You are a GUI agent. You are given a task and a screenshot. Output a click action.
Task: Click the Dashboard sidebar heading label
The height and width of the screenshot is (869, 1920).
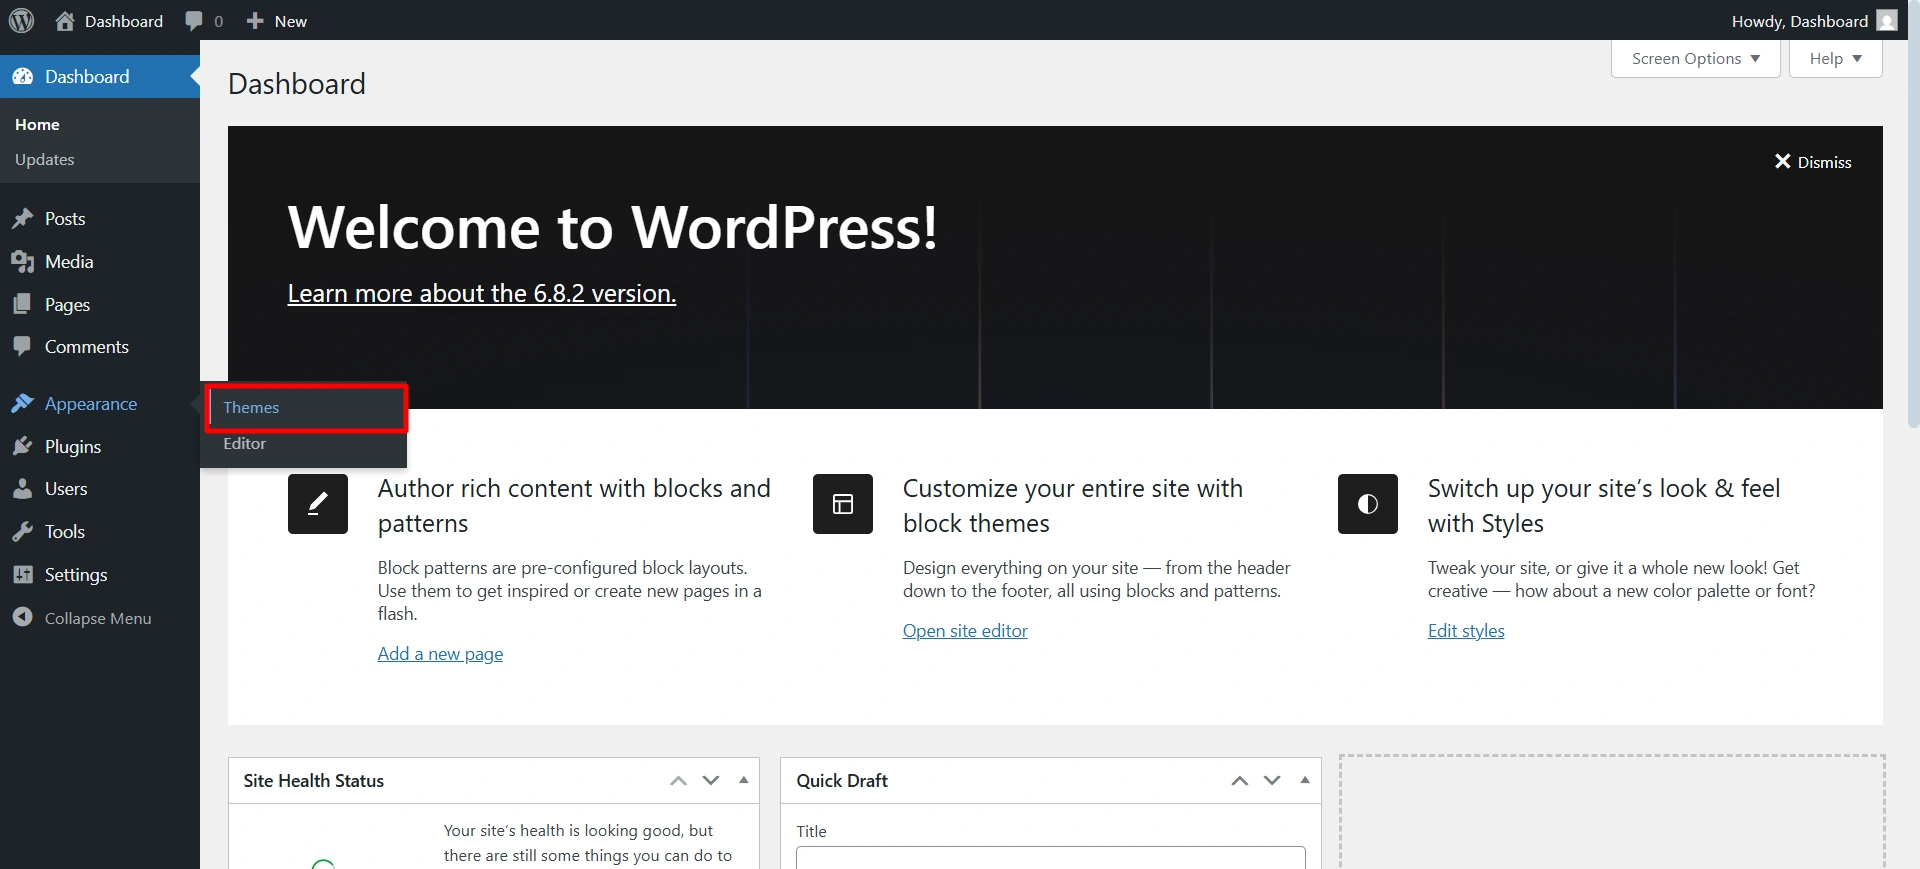pyautogui.click(x=87, y=77)
